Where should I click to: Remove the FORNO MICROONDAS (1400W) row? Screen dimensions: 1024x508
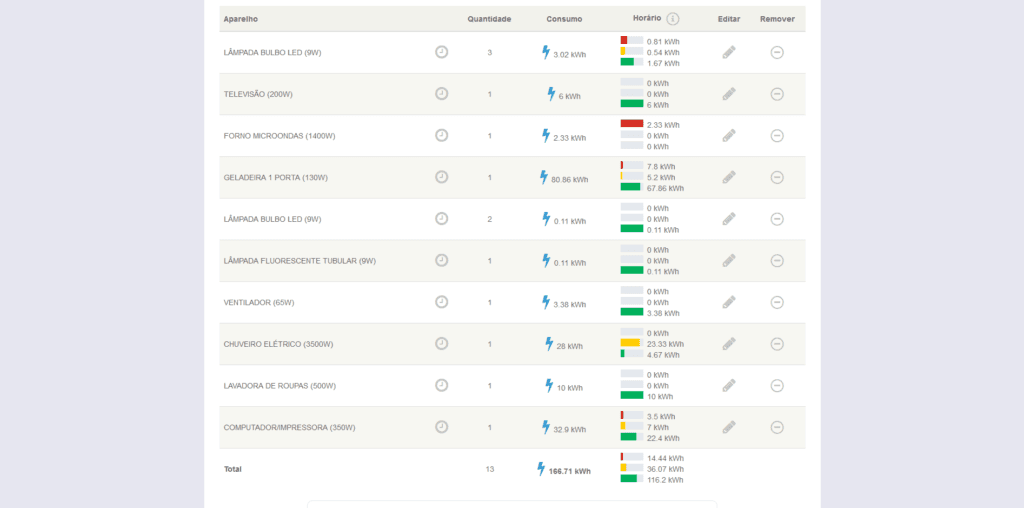pyautogui.click(x=777, y=136)
